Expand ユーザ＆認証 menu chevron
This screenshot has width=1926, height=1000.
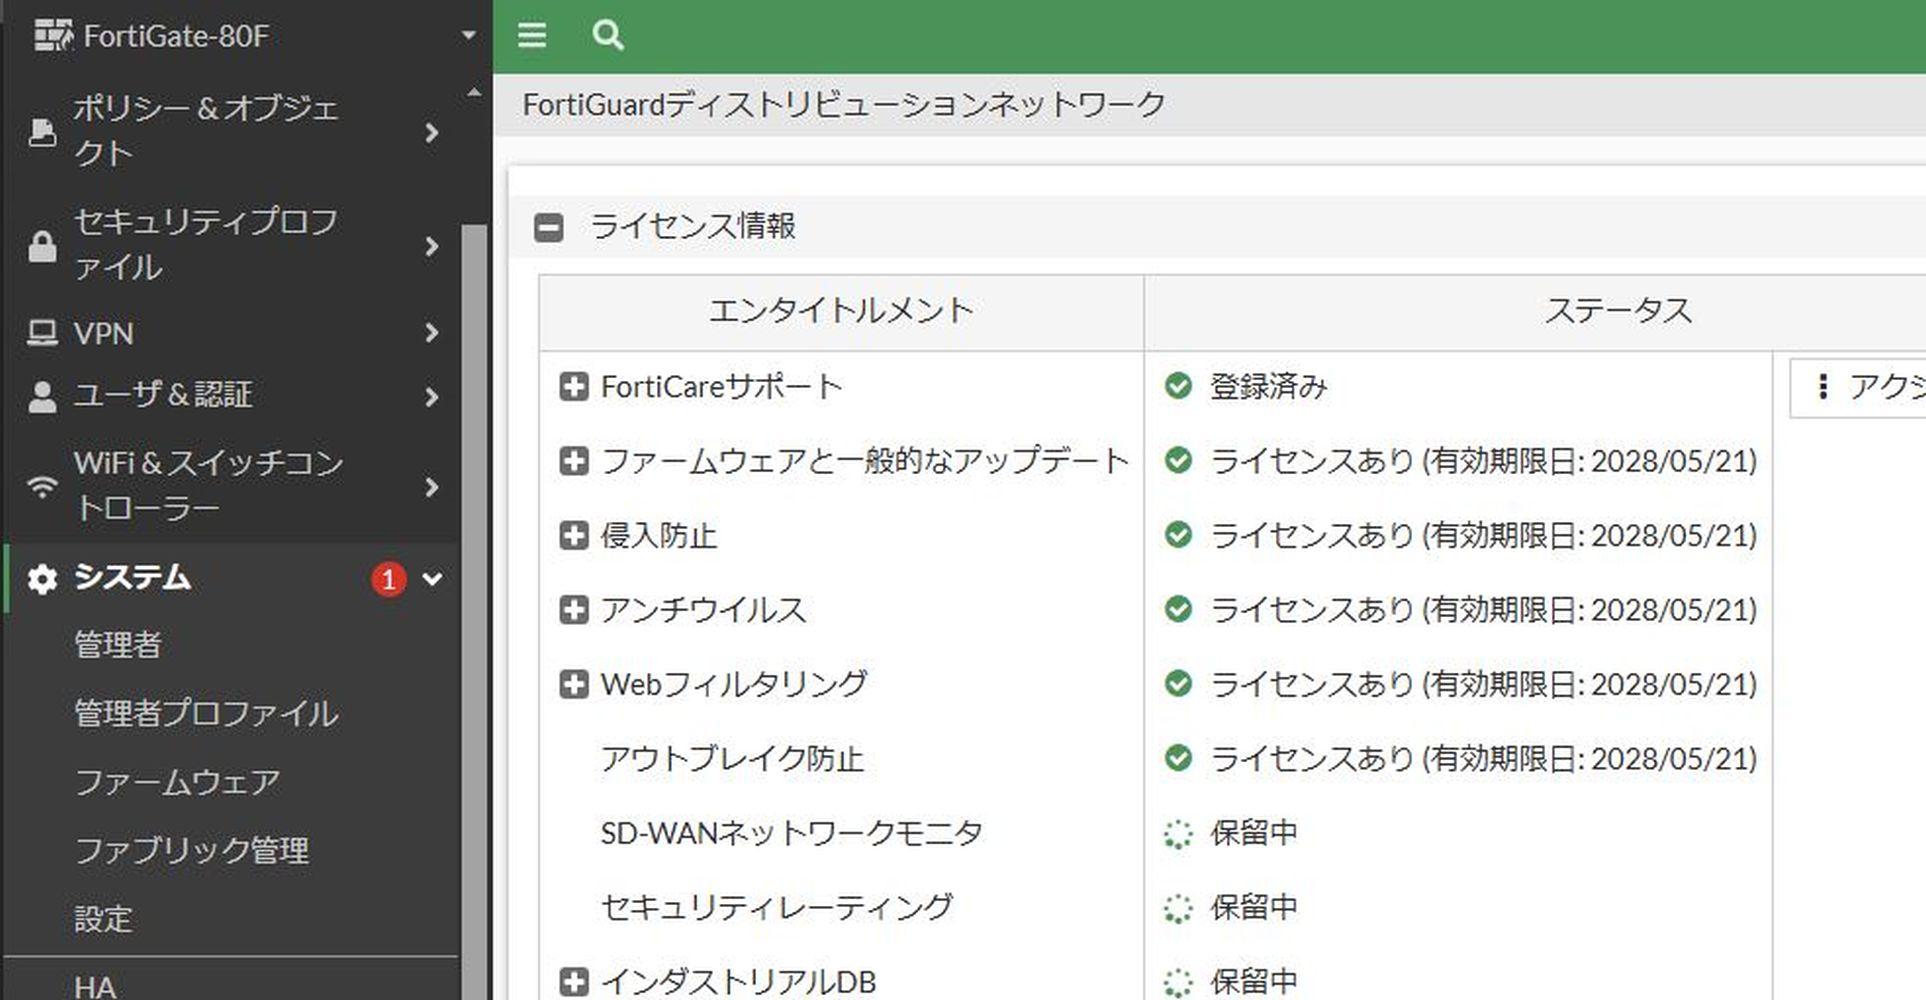(x=432, y=397)
